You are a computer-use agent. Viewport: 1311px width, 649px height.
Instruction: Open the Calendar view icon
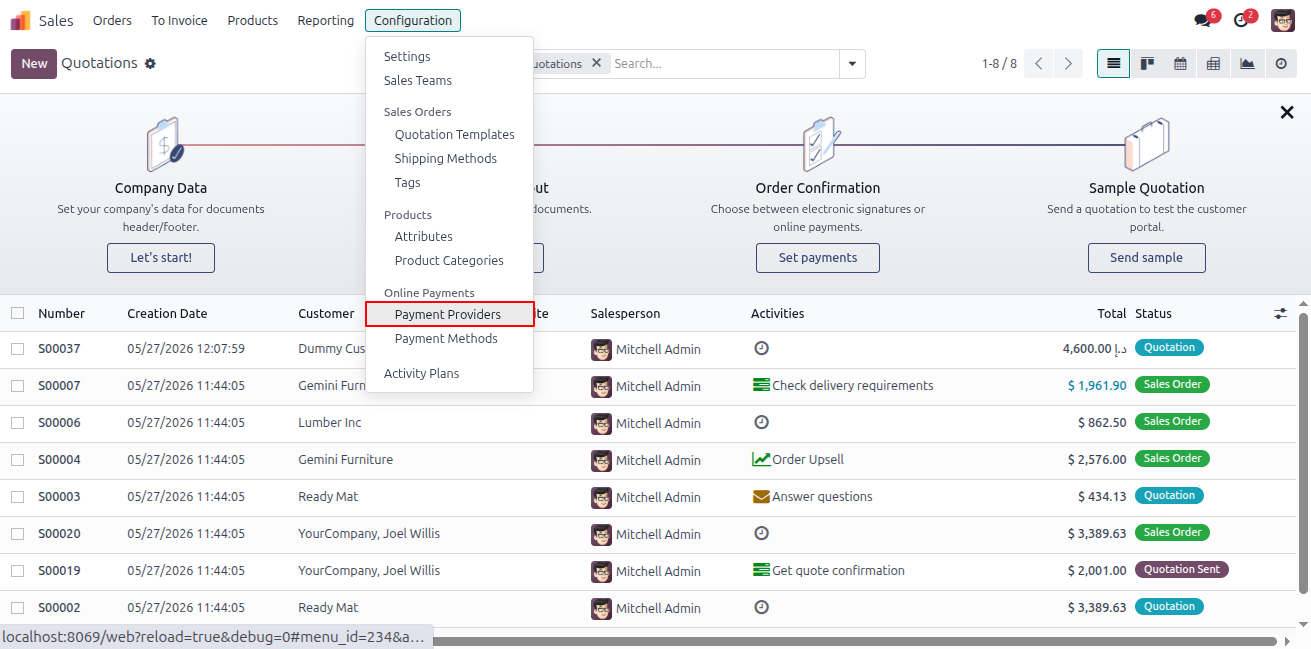pos(1180,63)
